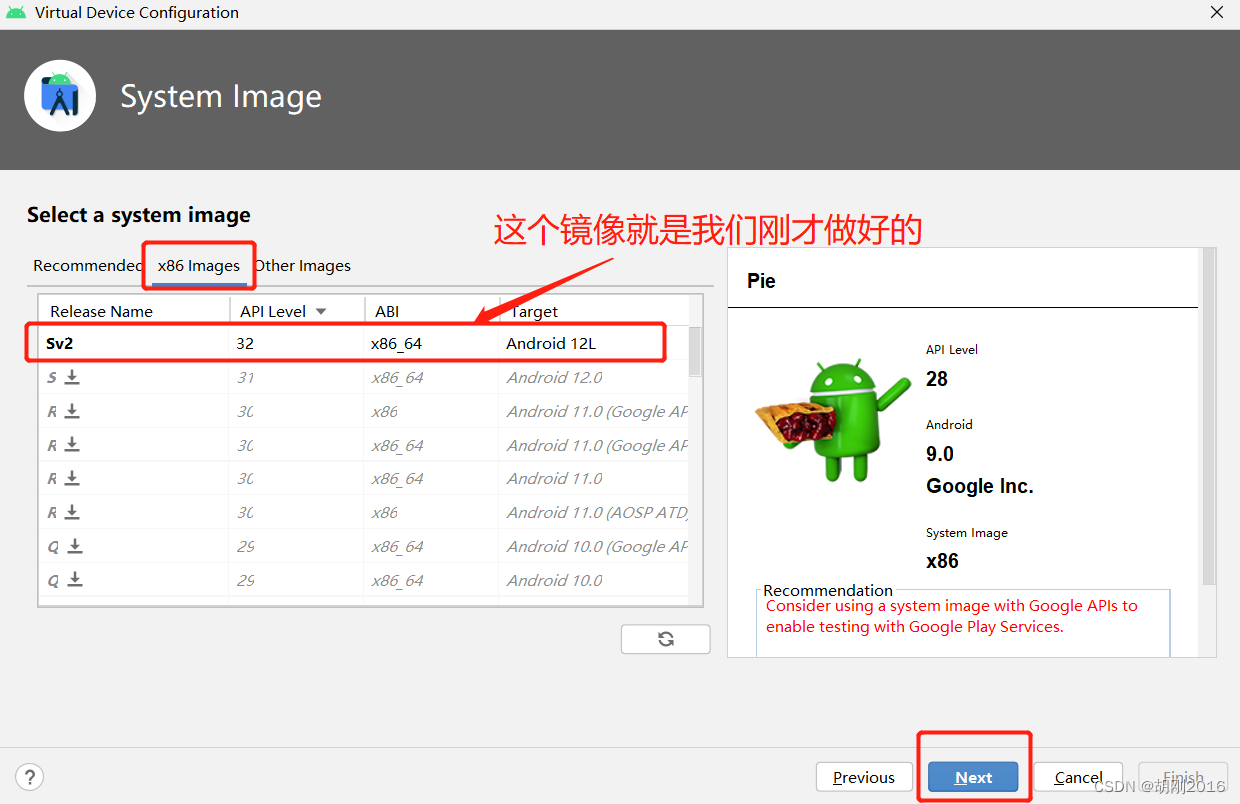This screenshot has width=1240, height=804.
Task: Select the plain Android 10.0 target row
Action: [364, 580]
